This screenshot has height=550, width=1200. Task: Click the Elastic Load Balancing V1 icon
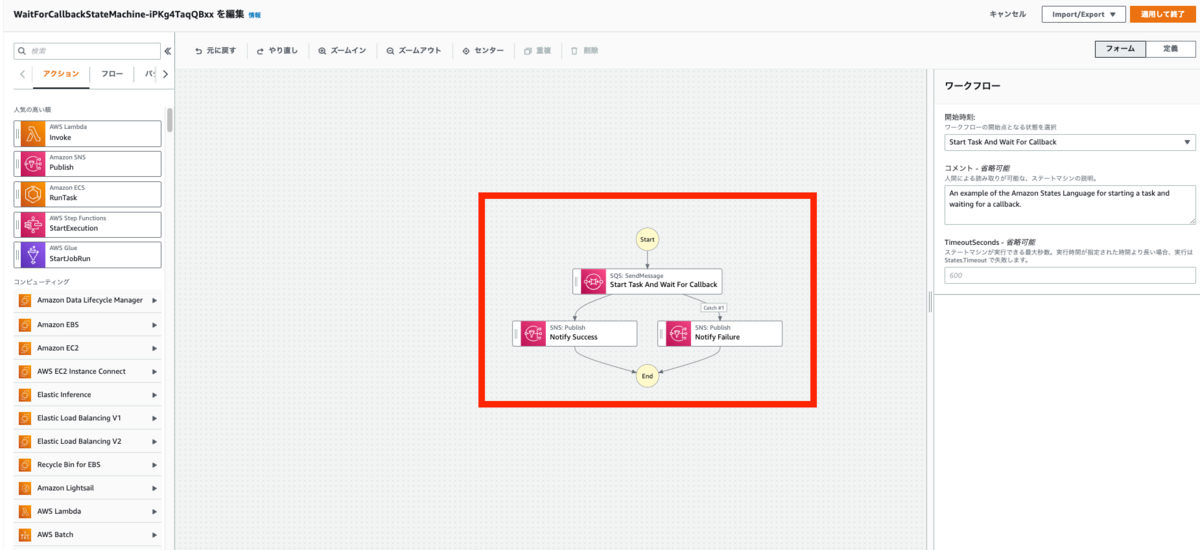click(x=24, y=418)
